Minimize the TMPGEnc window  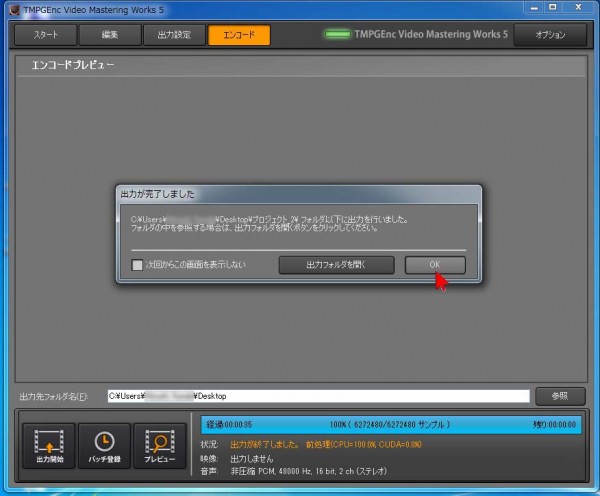coord(535,8)
